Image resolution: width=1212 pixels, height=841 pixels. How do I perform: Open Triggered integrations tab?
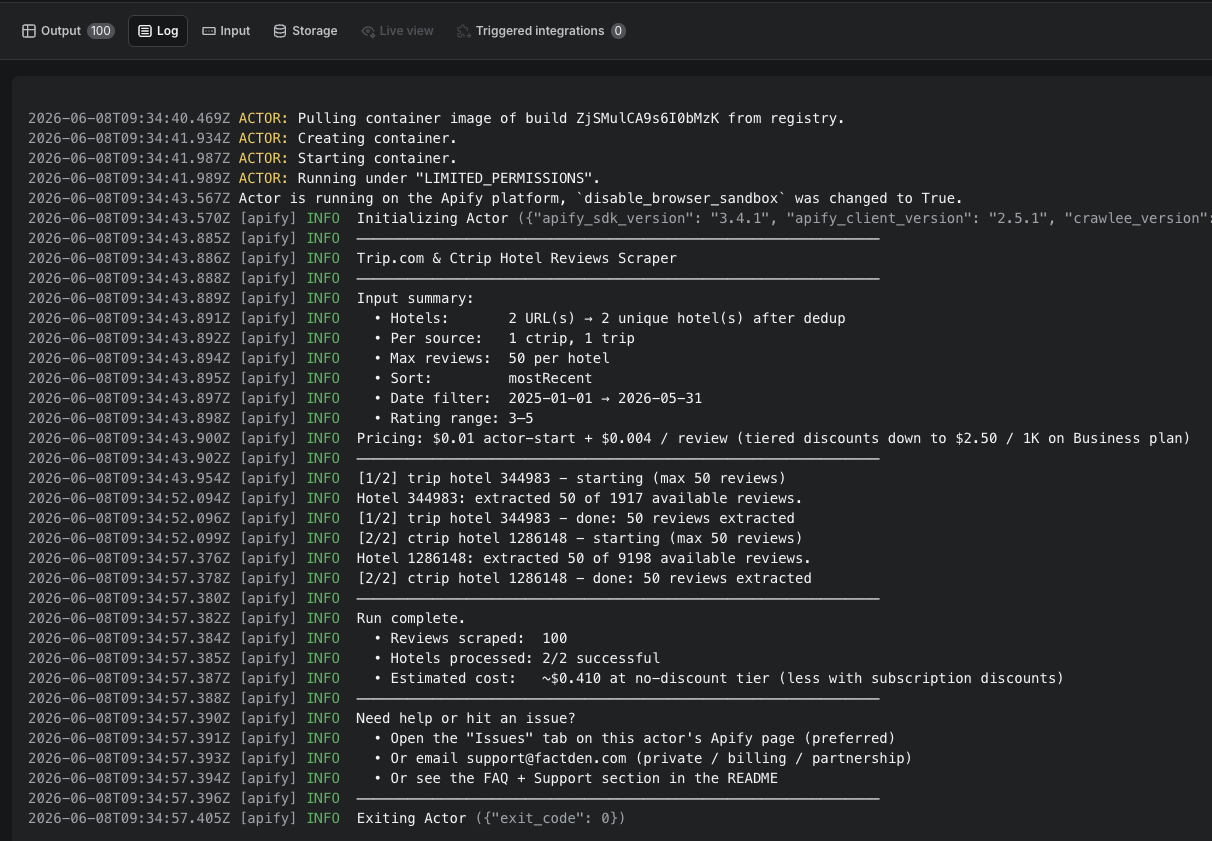[x=541, y=31]
